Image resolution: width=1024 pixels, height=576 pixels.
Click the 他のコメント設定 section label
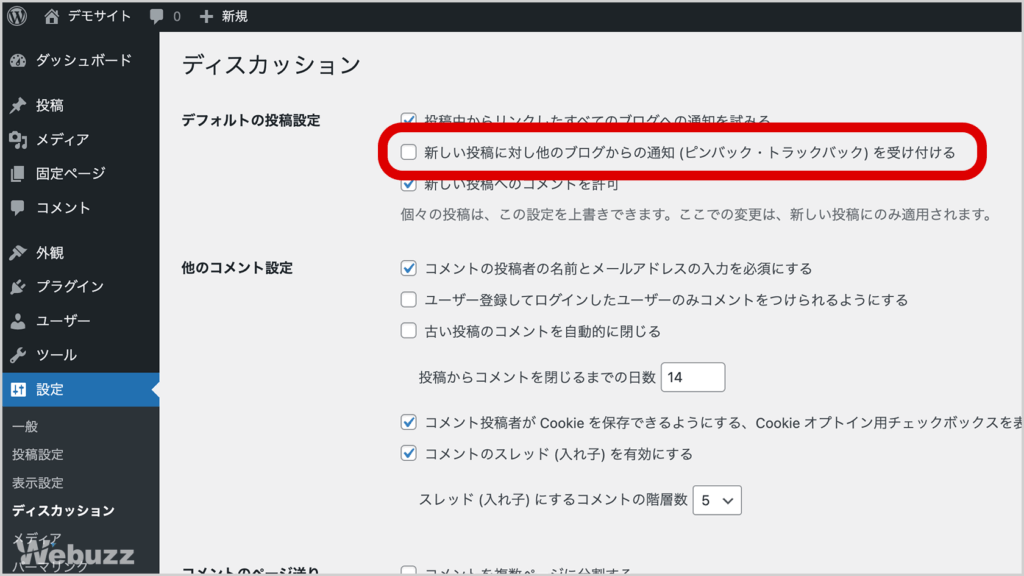(x=237, y=268)
